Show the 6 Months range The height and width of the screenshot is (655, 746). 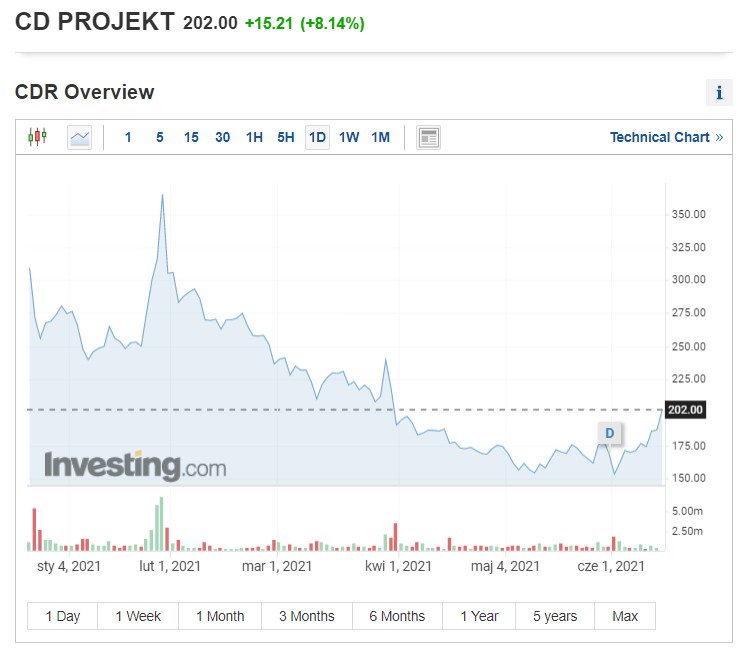click(x=397, y=616)
